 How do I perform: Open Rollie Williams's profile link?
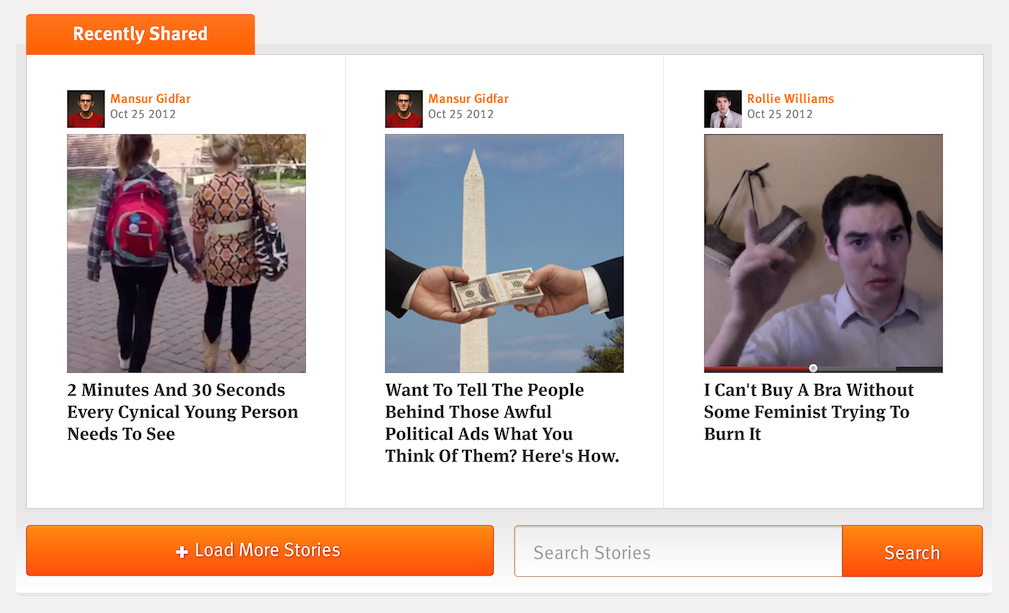click(x=792, y=98)
